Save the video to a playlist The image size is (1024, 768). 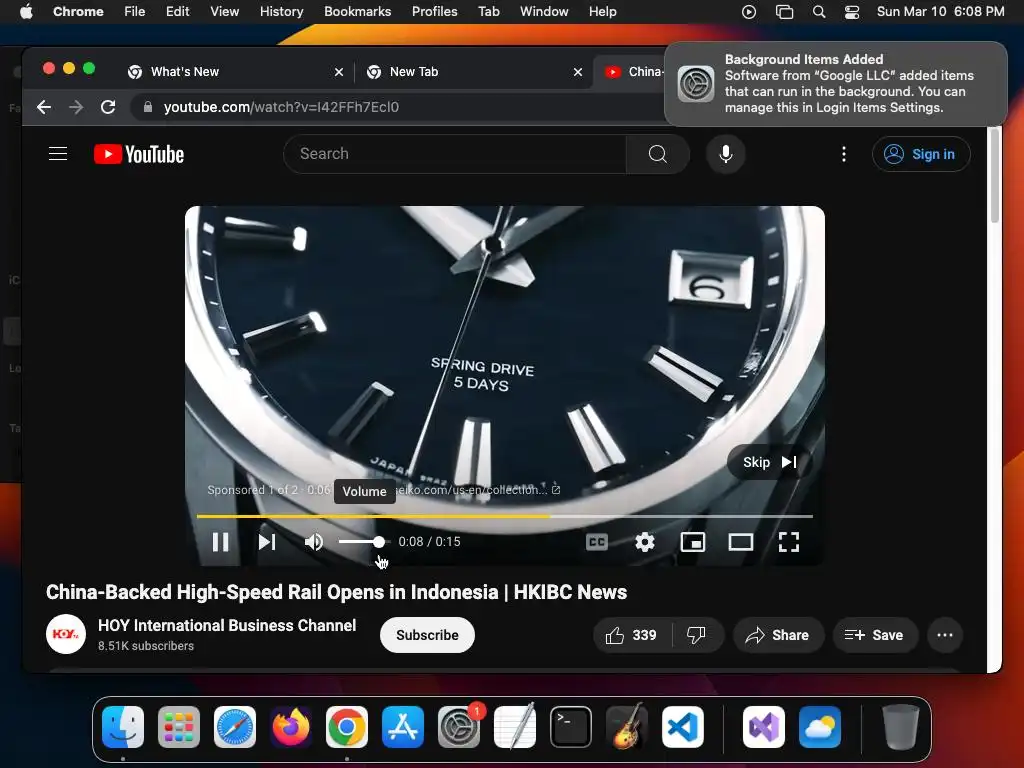click(x=874, y=635)
